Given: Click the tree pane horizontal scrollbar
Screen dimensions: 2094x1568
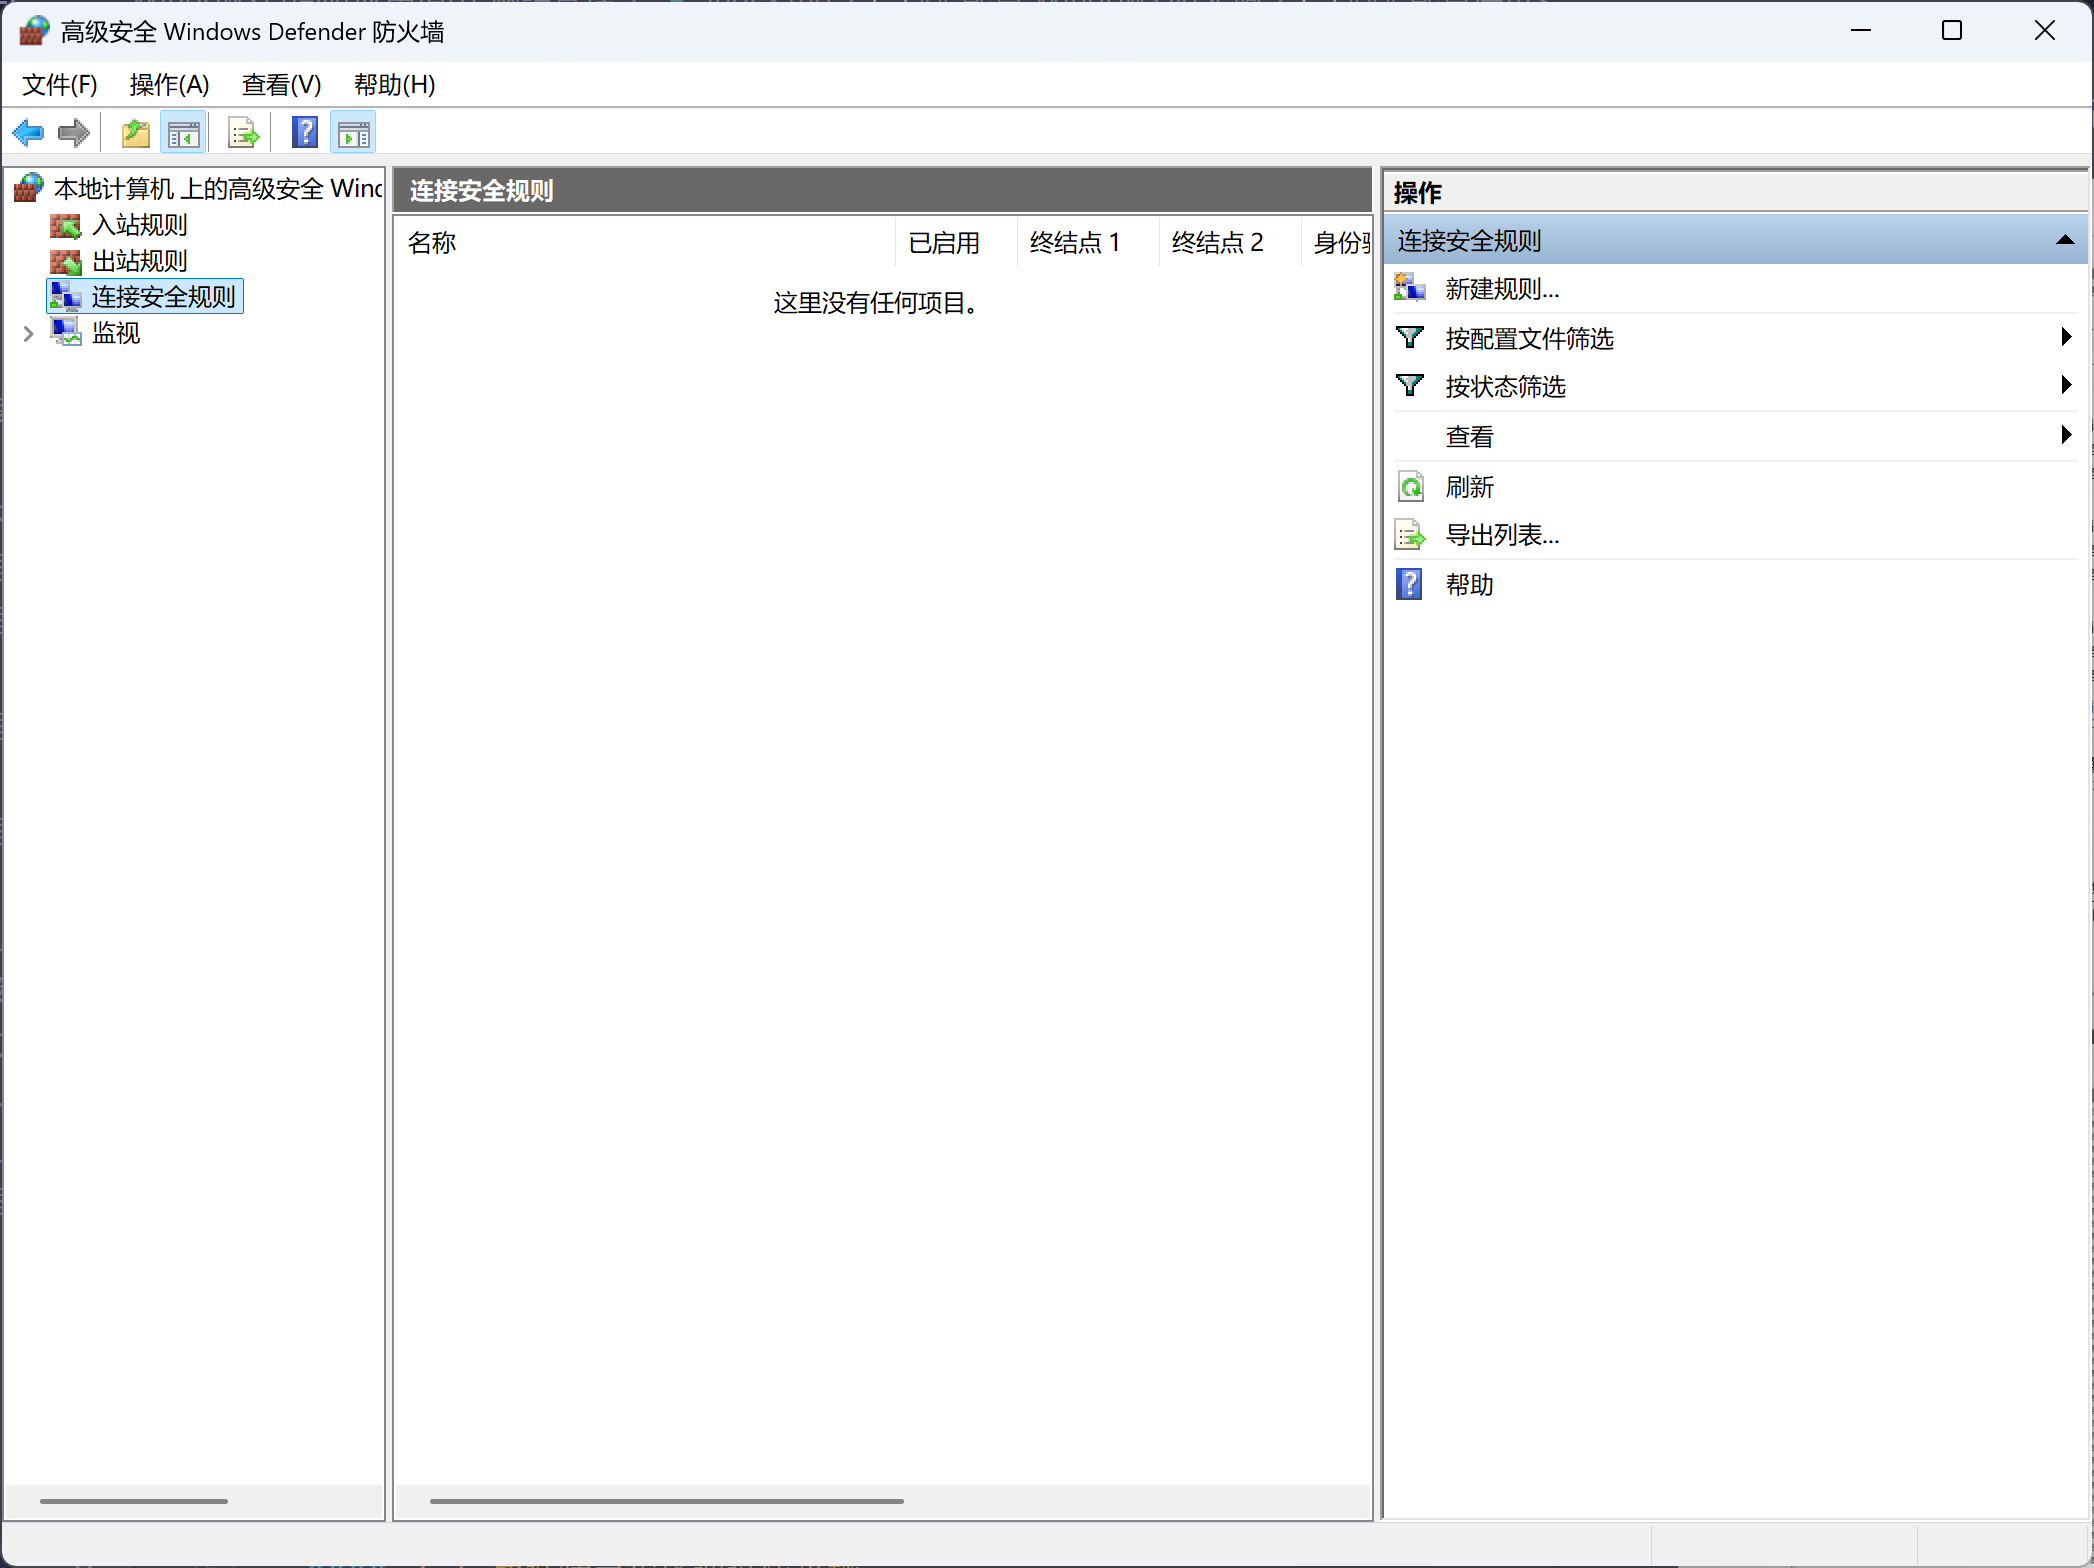Looking at the screenshot, I should coord(134,1501).
